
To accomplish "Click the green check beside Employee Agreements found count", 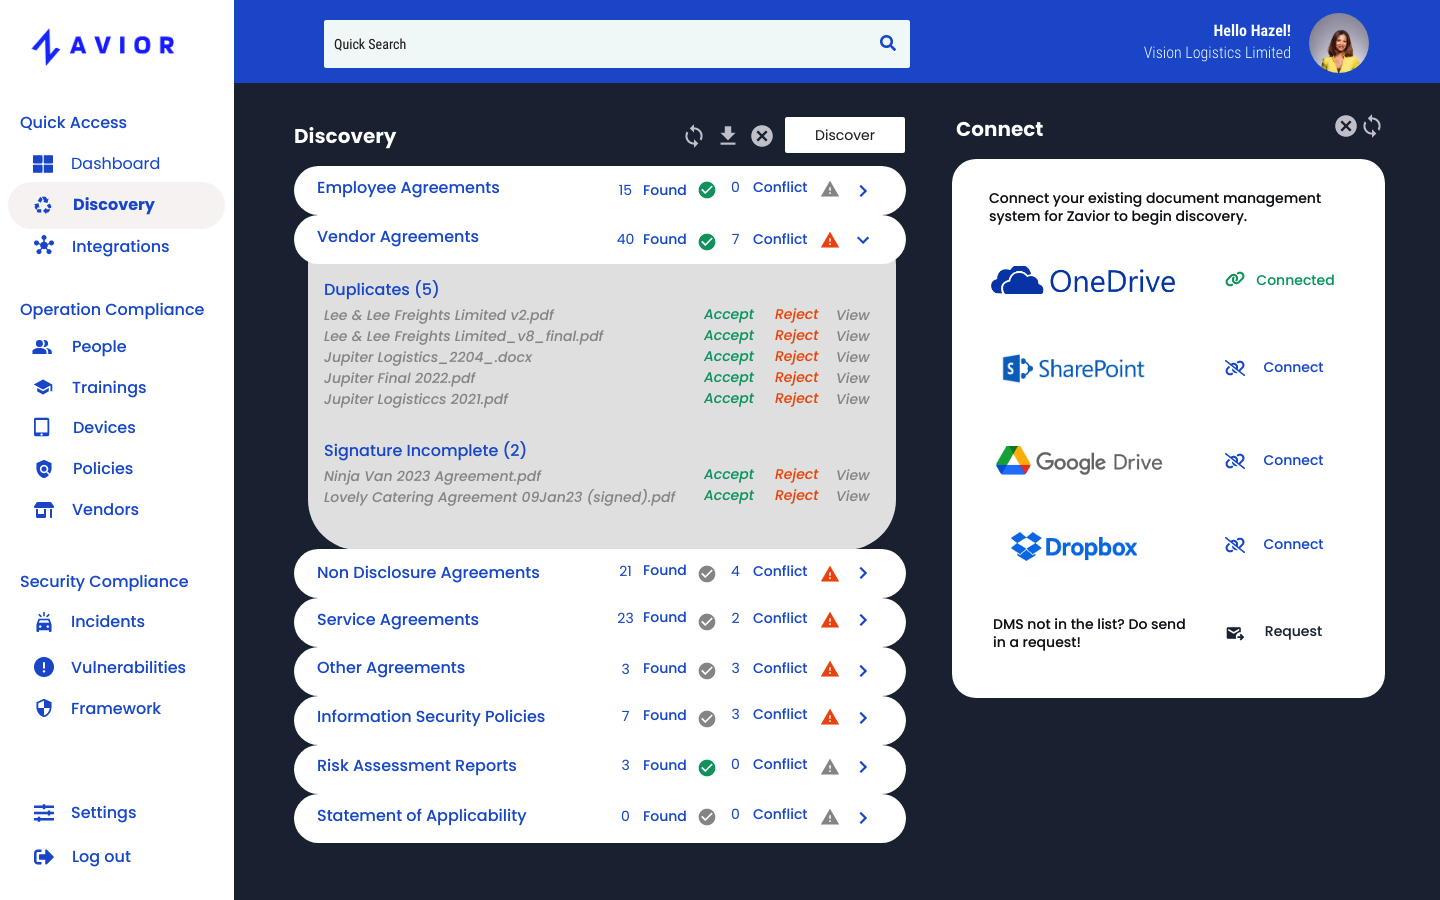I will coord(706,190).
